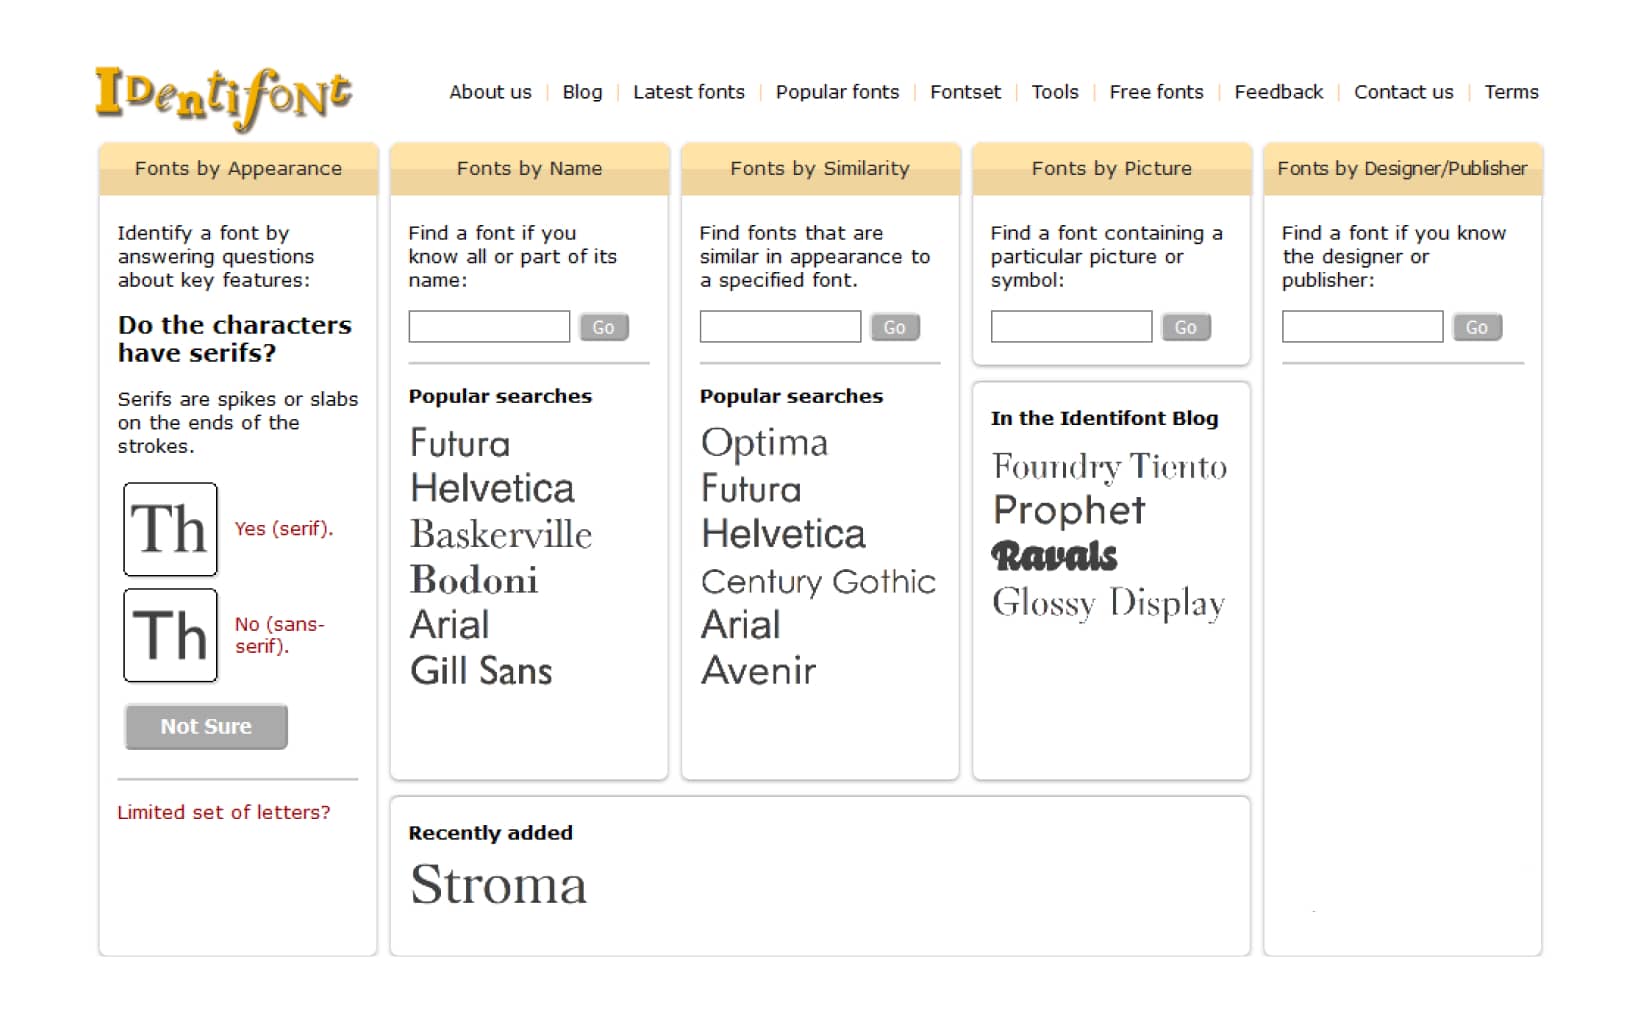1650x1032 pixels.
Task: Click the Fonts by Designer/Publisher search field
Action: click(1361, 326)
